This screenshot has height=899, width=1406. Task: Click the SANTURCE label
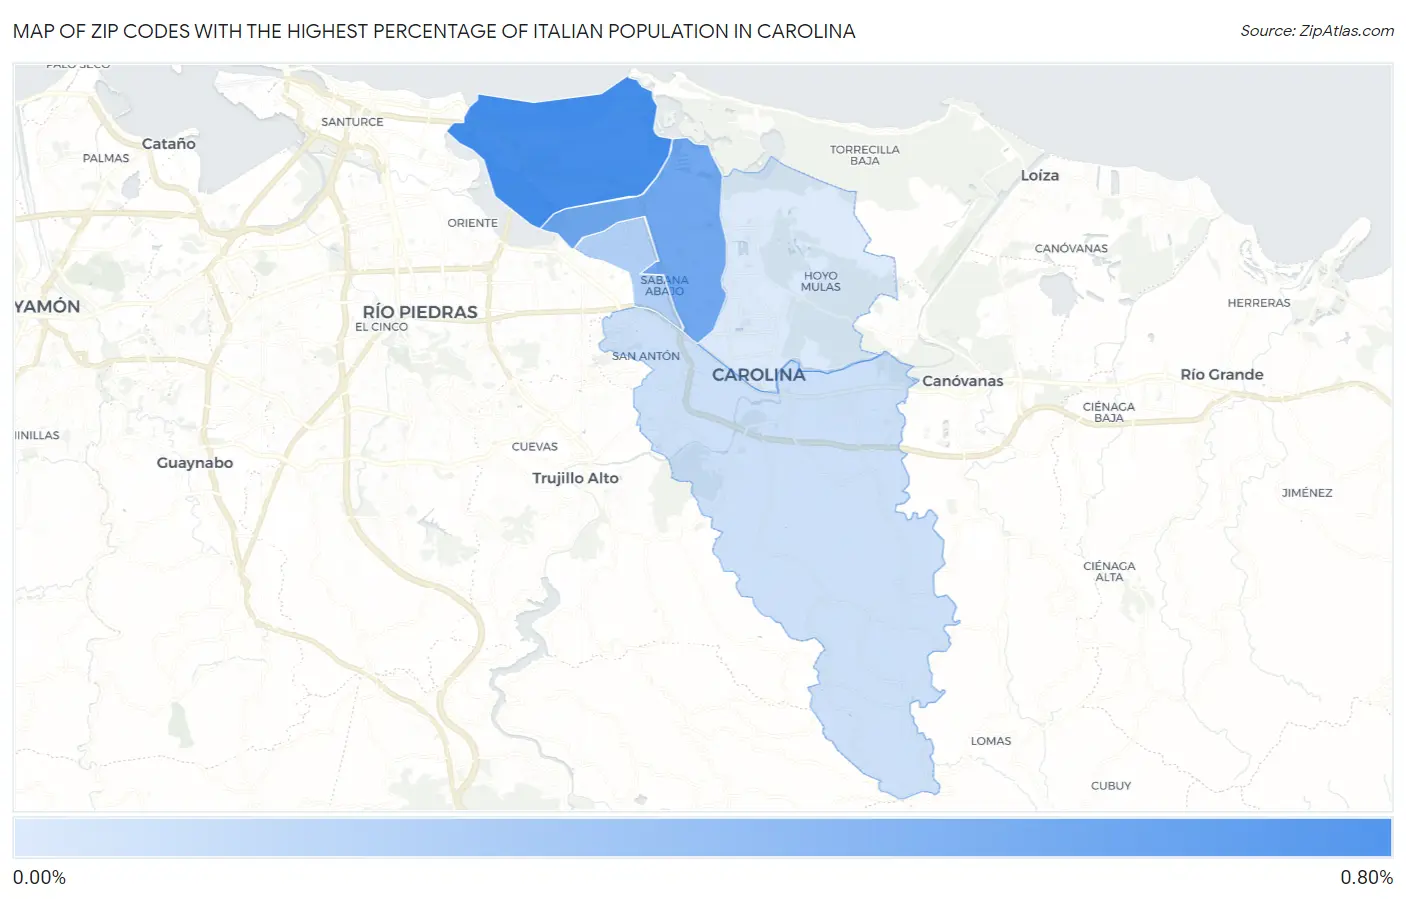[x=352, y=122]
